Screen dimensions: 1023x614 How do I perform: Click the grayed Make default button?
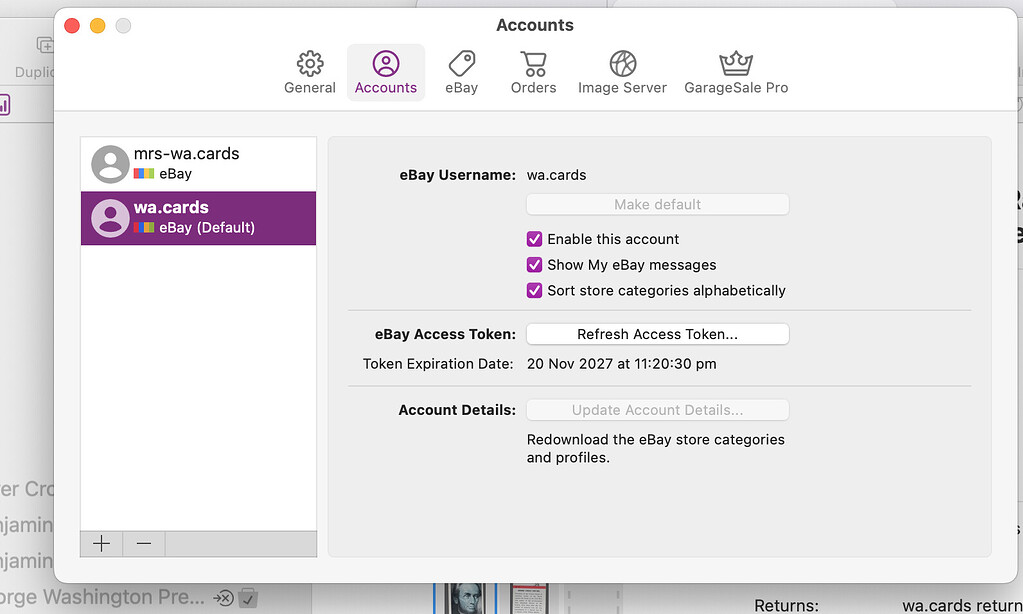pos(658,204)
